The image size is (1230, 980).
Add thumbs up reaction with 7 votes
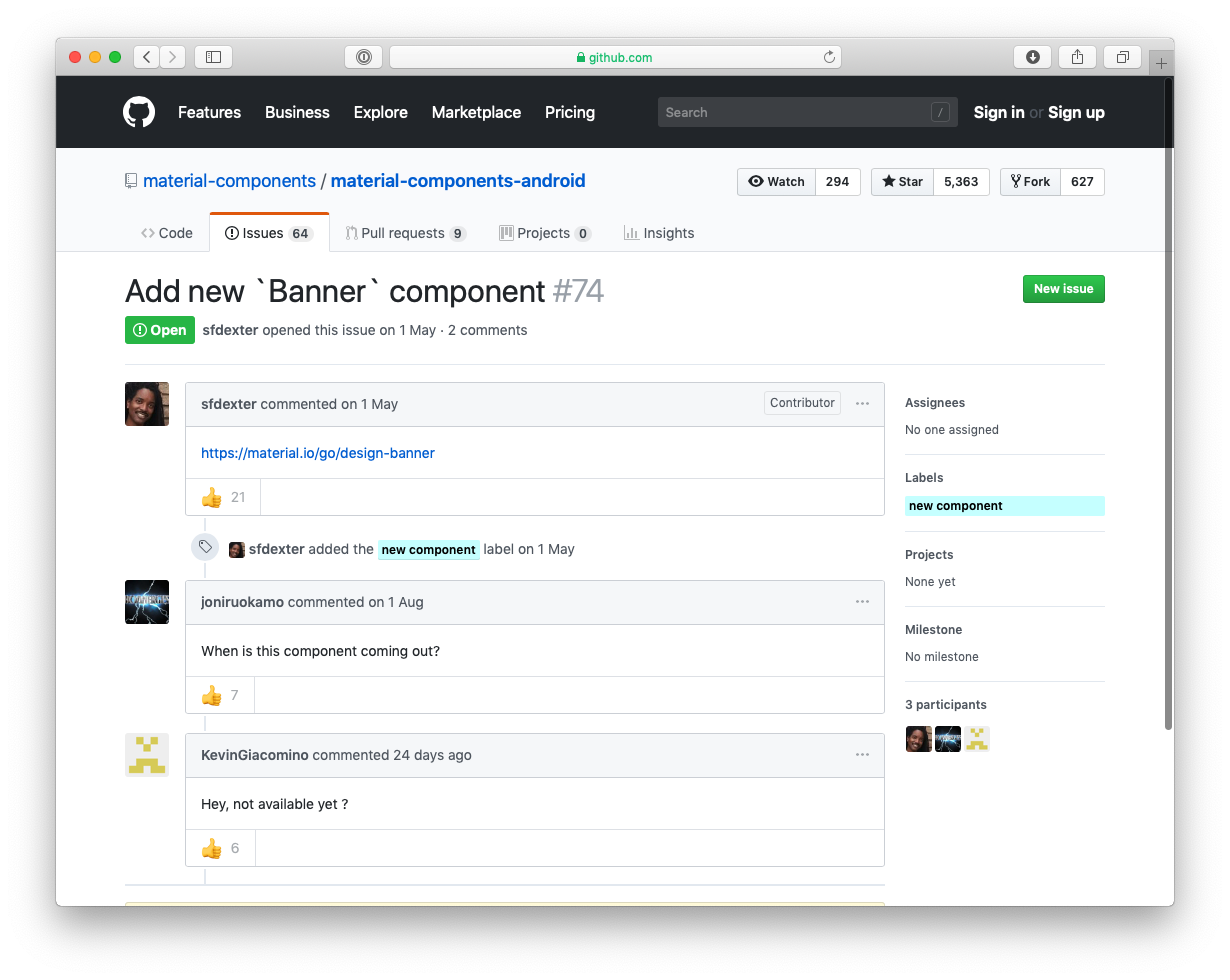220,695
